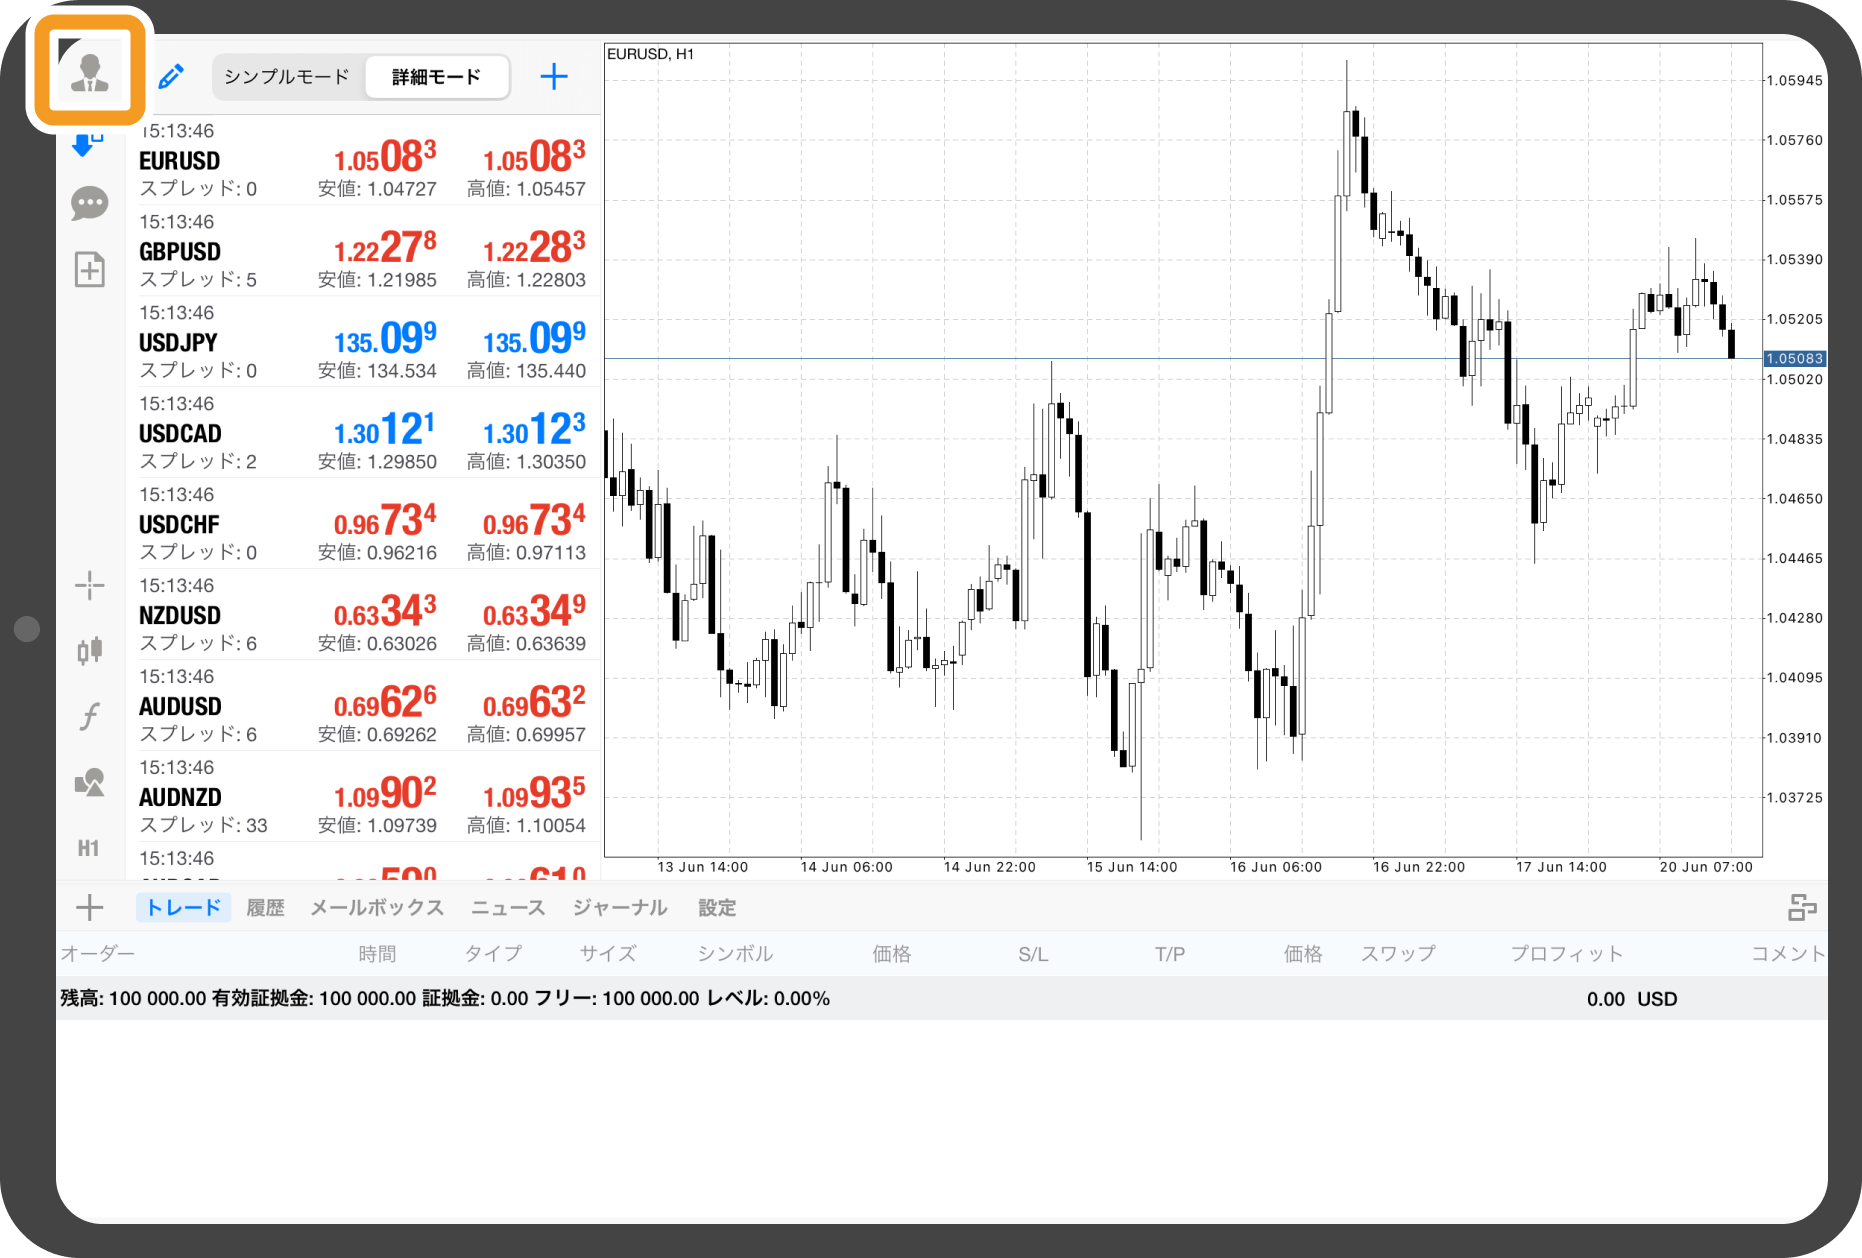Image resolution: width=1862 pixels, height=1258 pixels.
Task: Click the window layout icon in the tab bar
Action: pos(1802,908)
